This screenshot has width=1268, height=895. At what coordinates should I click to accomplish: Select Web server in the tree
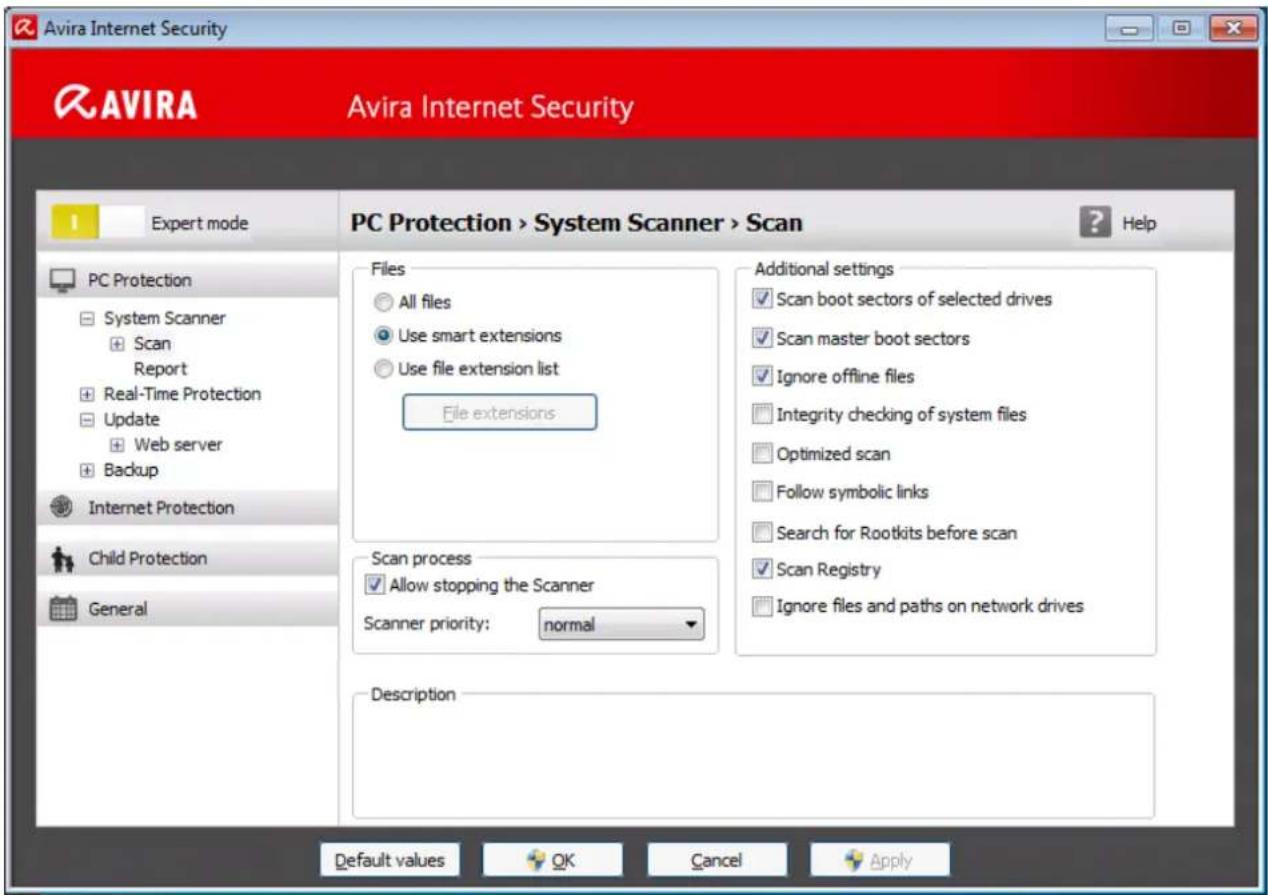pos(178,445)
